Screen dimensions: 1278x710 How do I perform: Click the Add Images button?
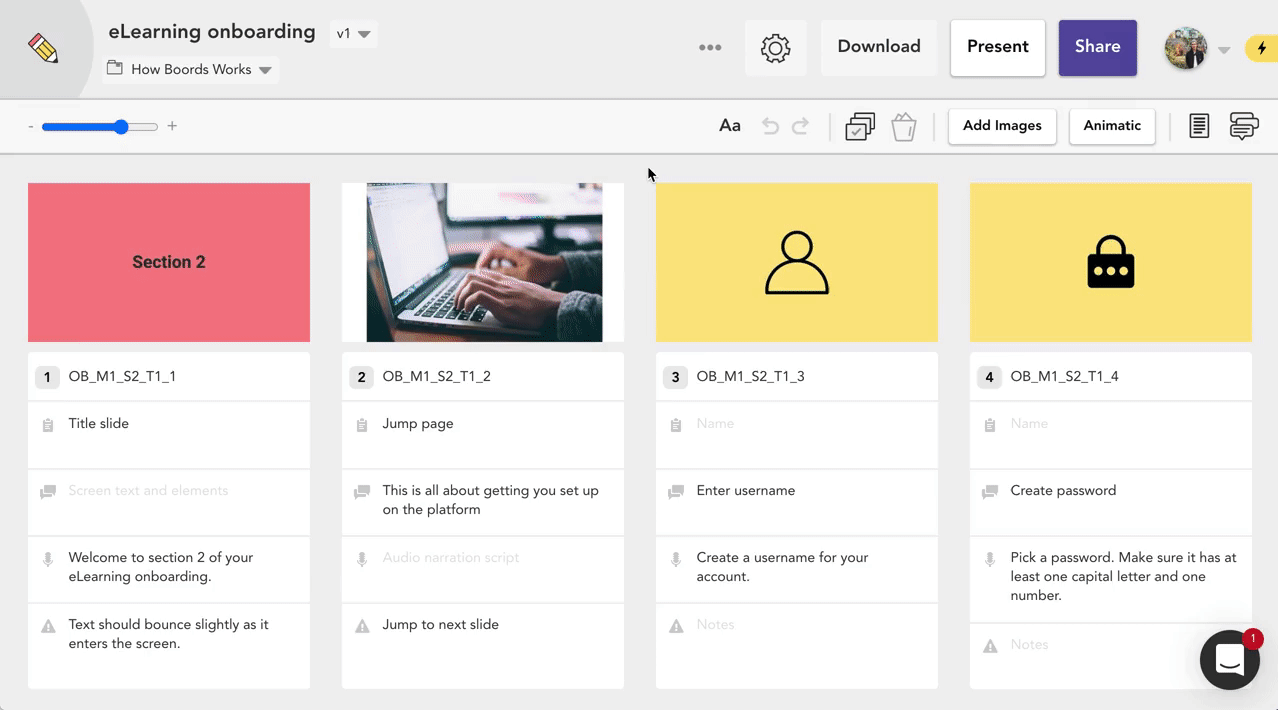pos(1001,126)
